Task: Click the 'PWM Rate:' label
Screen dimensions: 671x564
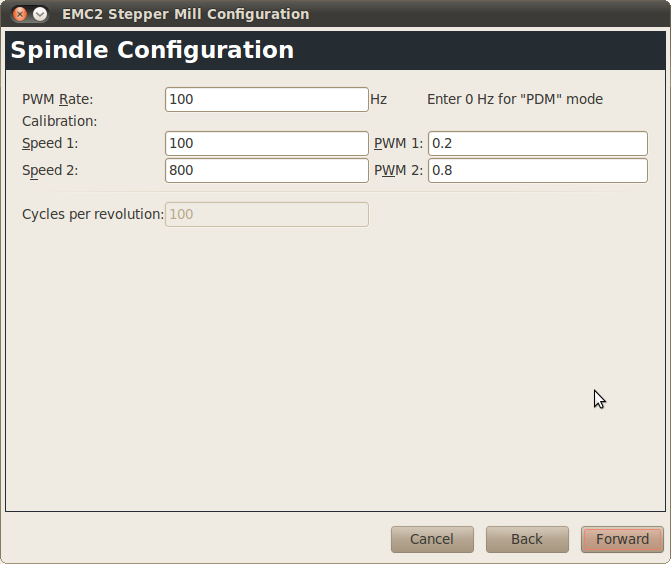Action: tap(57, 99)
